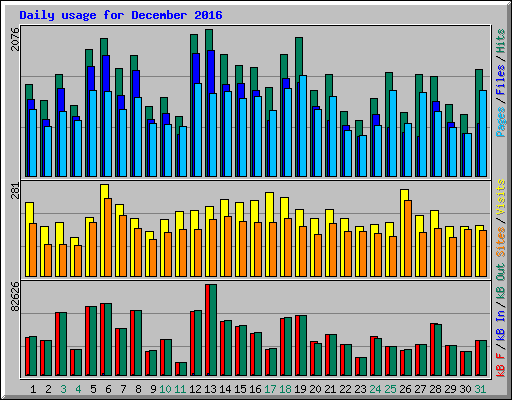Click the 'Daily usage for December 2016' title
Viewport: 512px width, 400px height.
(x=121, y=15)
